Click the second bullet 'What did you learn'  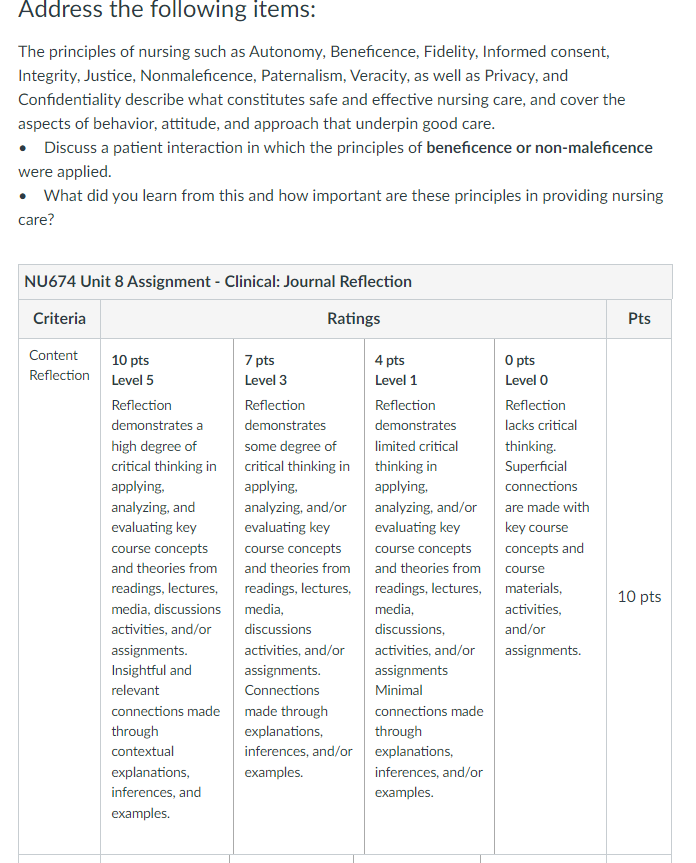341,207
